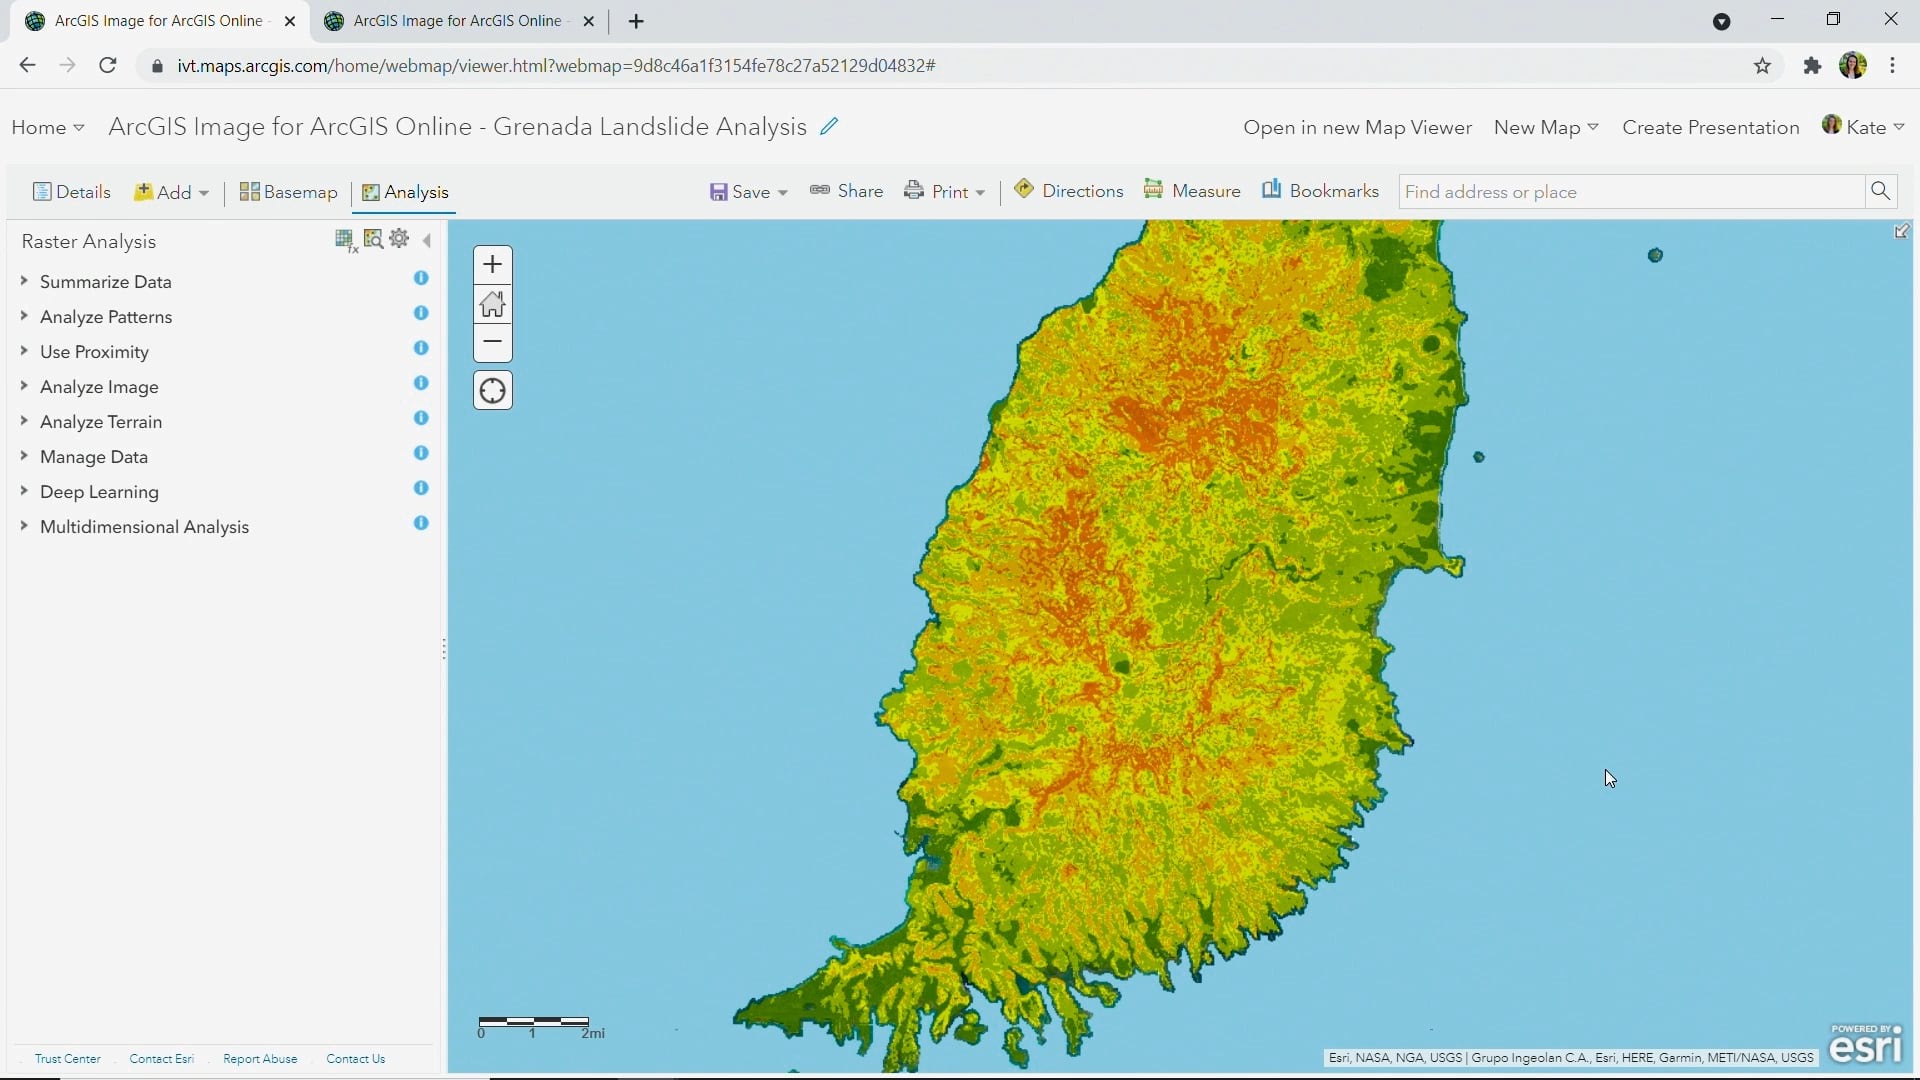Viewport: 1920px width, 1080px height.
Task: Zoom out of the map
Action: click(492, 341)
